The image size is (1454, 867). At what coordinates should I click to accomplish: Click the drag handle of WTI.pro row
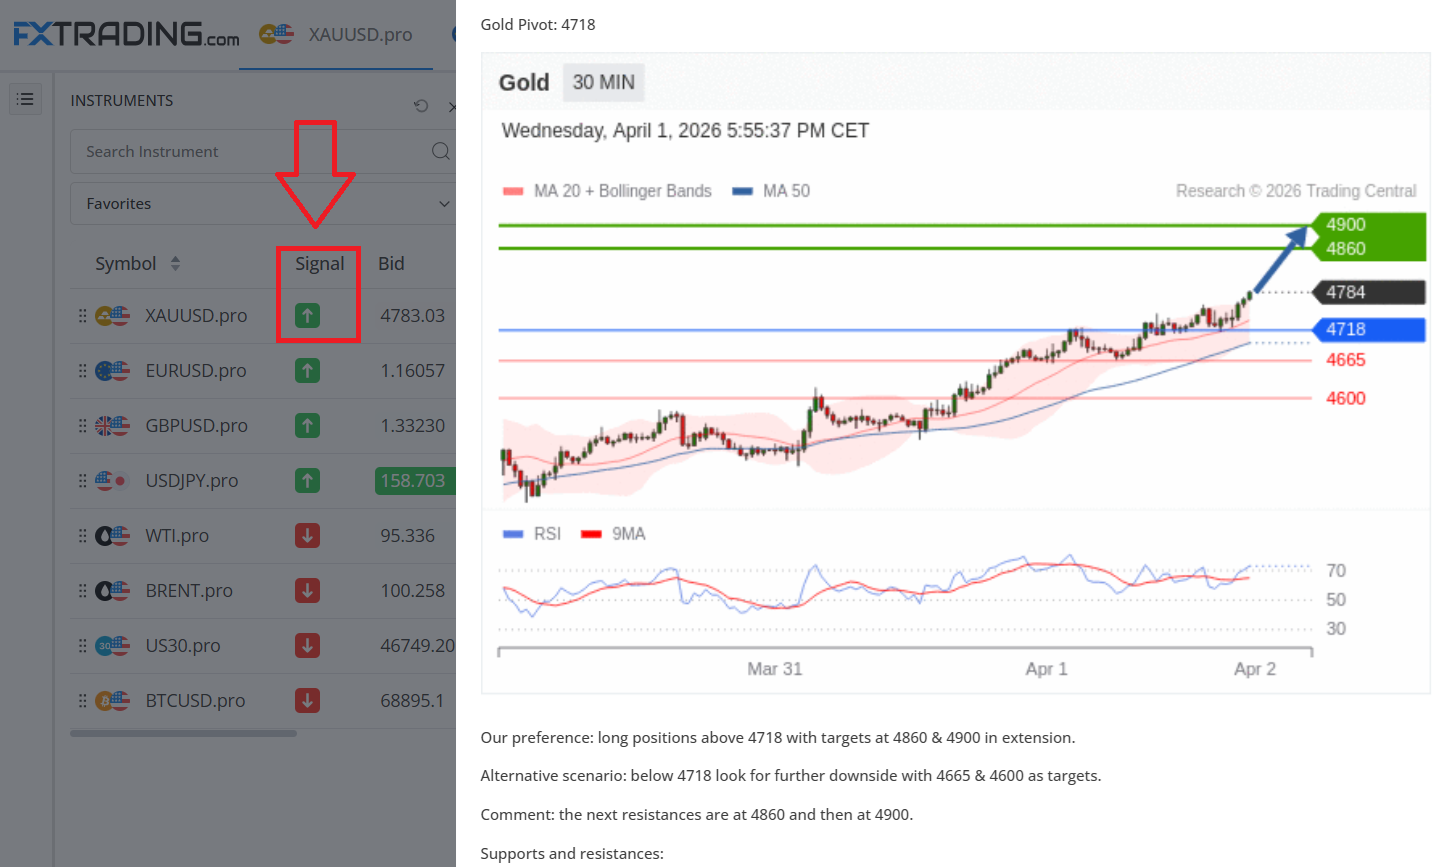(x=82, y=536)
